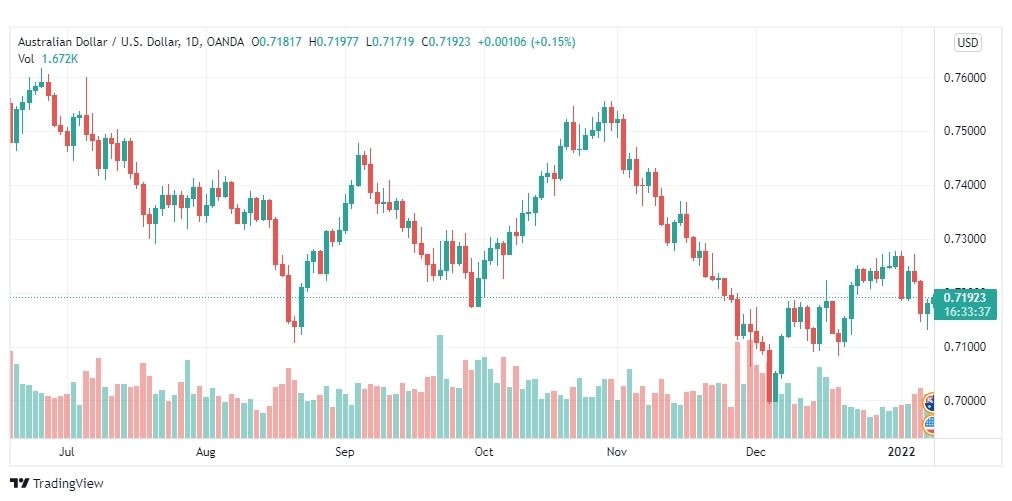The image size is (1012, 501).
Task: Click the Australian flag event icon
Action: 929,403
